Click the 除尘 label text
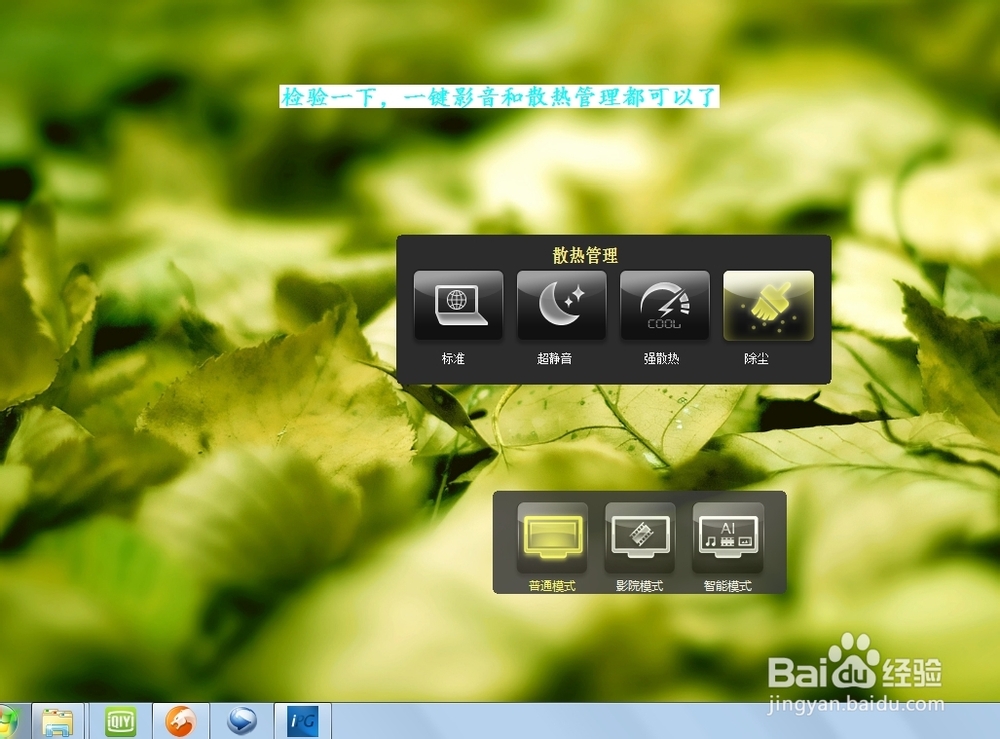Image resolution: width=1000 pixels, height=739 pixels. [756, 359]
